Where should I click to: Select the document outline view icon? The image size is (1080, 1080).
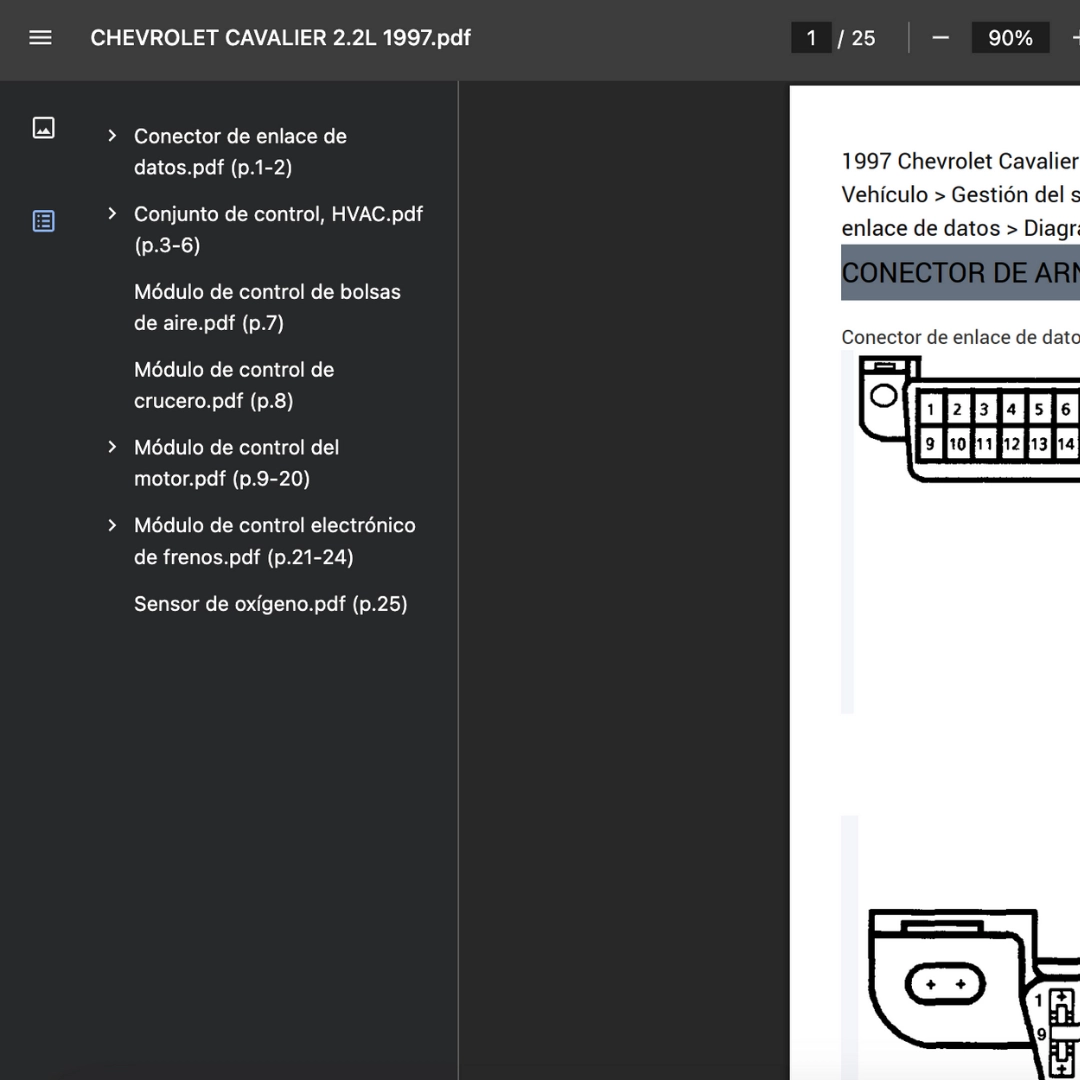(43, 221)
